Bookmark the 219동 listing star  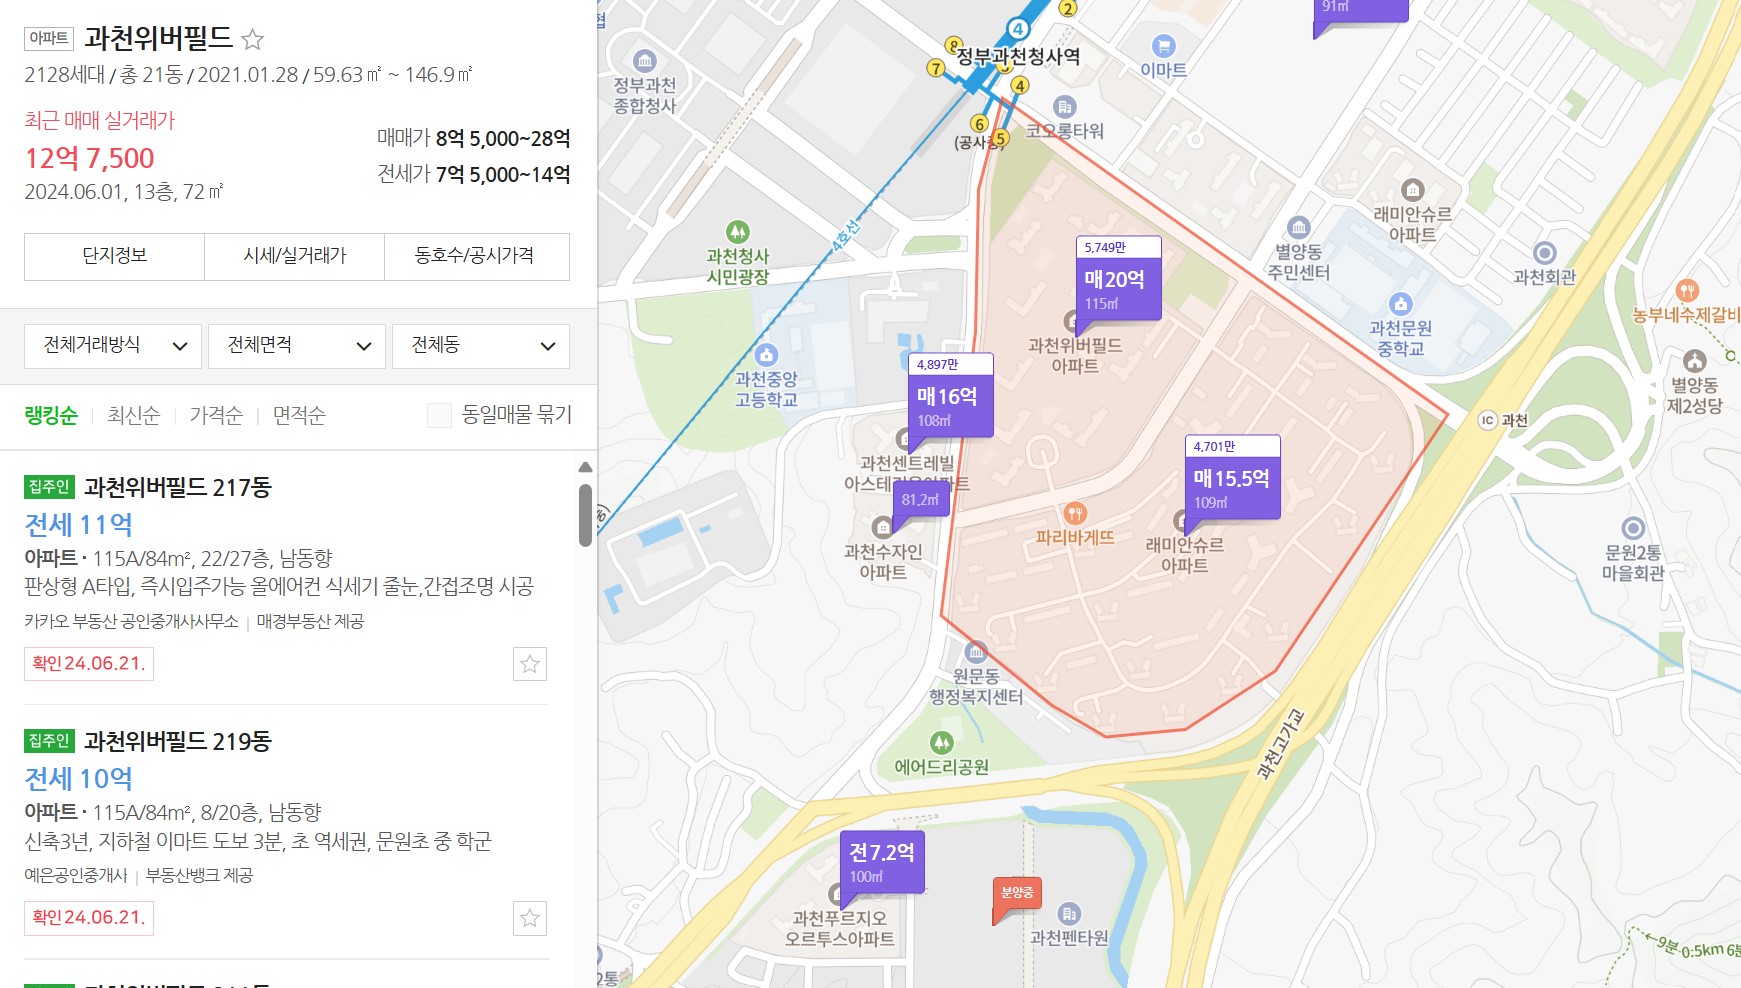530,918
